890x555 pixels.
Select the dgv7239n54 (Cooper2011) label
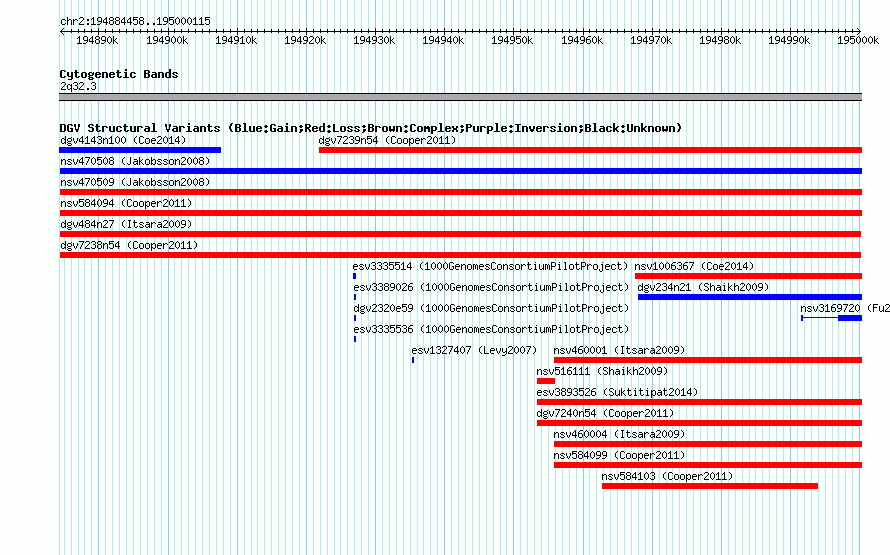point(387,140)
